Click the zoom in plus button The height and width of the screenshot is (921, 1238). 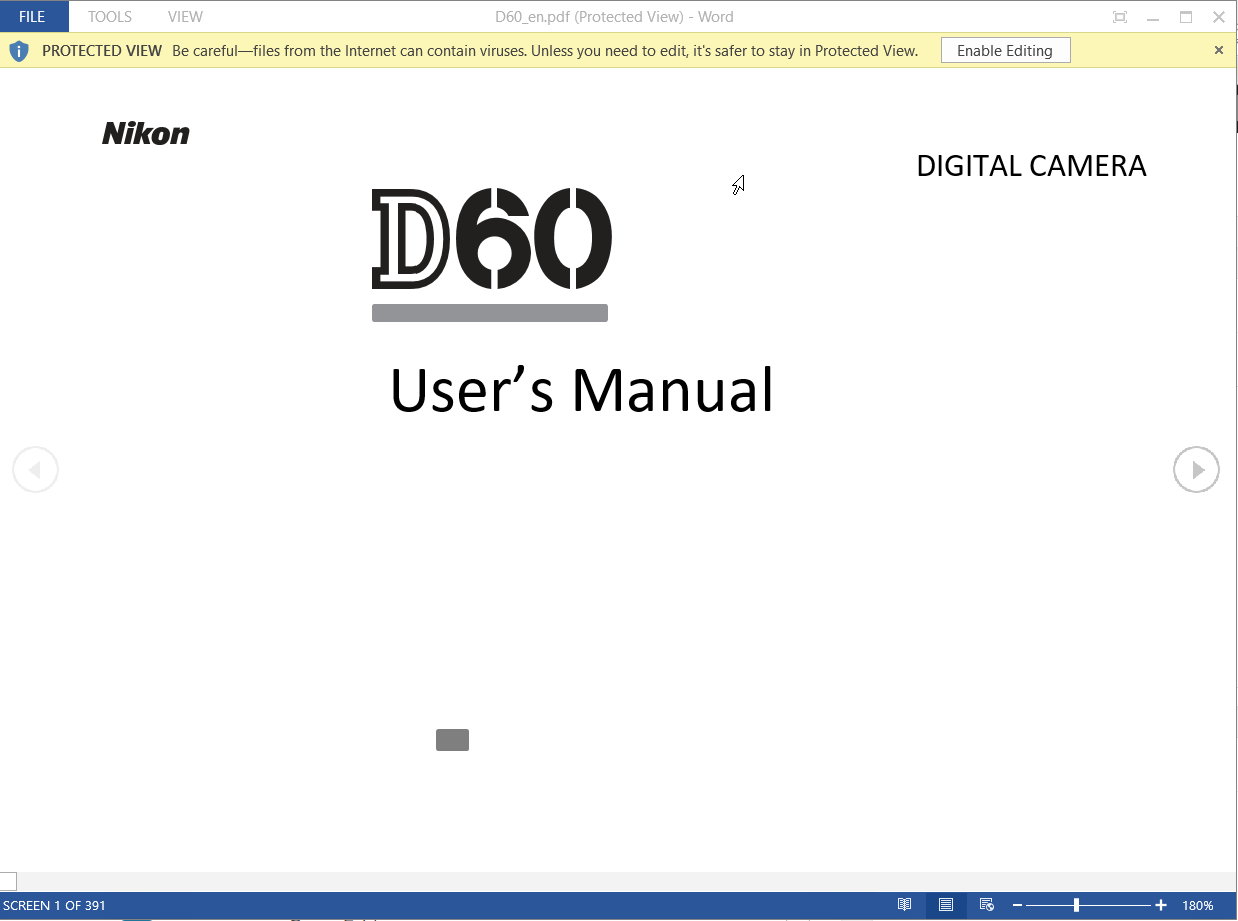(1161, 905)
